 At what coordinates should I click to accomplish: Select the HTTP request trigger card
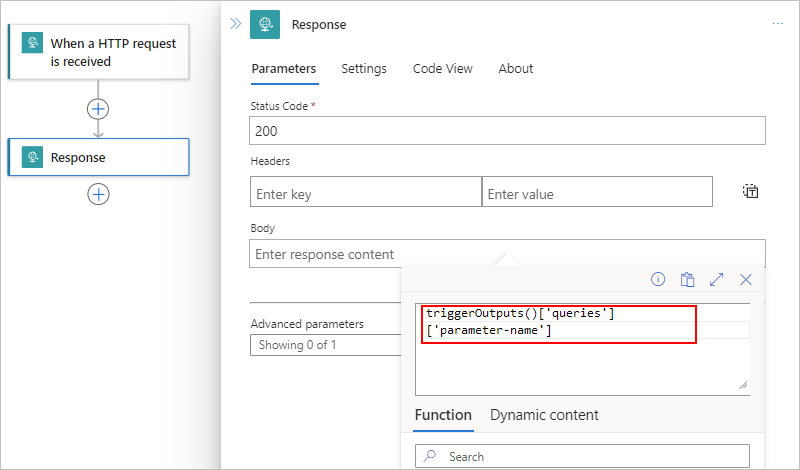click(98, 52)
